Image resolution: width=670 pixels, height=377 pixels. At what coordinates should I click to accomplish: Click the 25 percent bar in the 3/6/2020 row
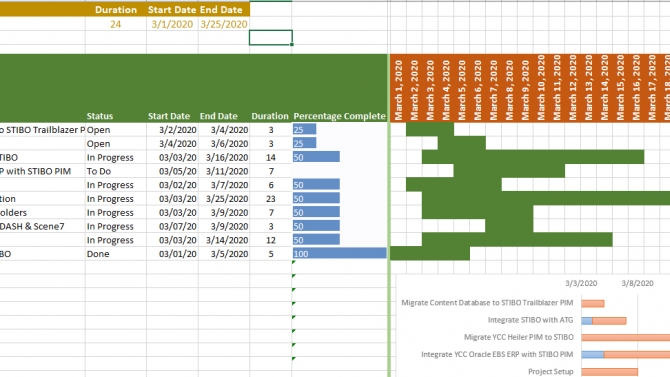(305, 143)
